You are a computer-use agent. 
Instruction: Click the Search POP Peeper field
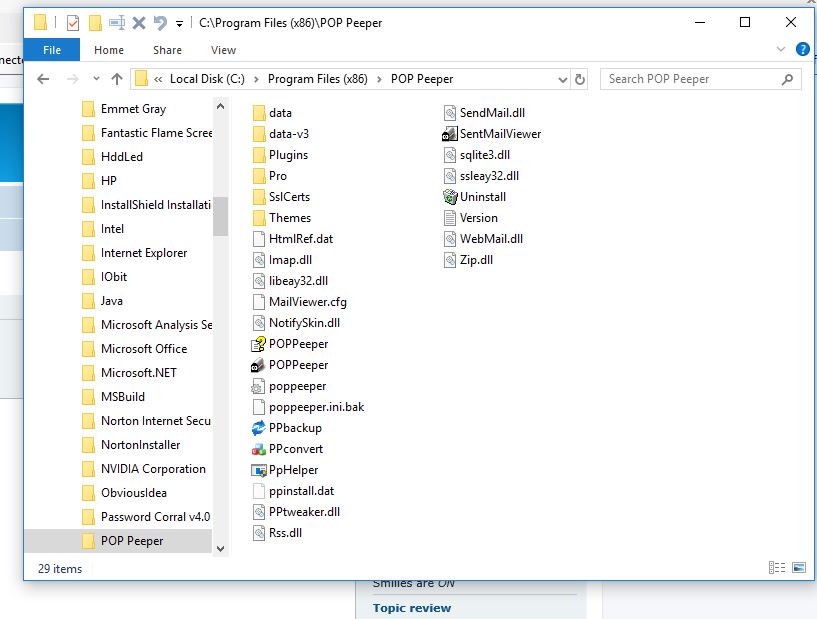pyautogui.click(x=700, y=79)
